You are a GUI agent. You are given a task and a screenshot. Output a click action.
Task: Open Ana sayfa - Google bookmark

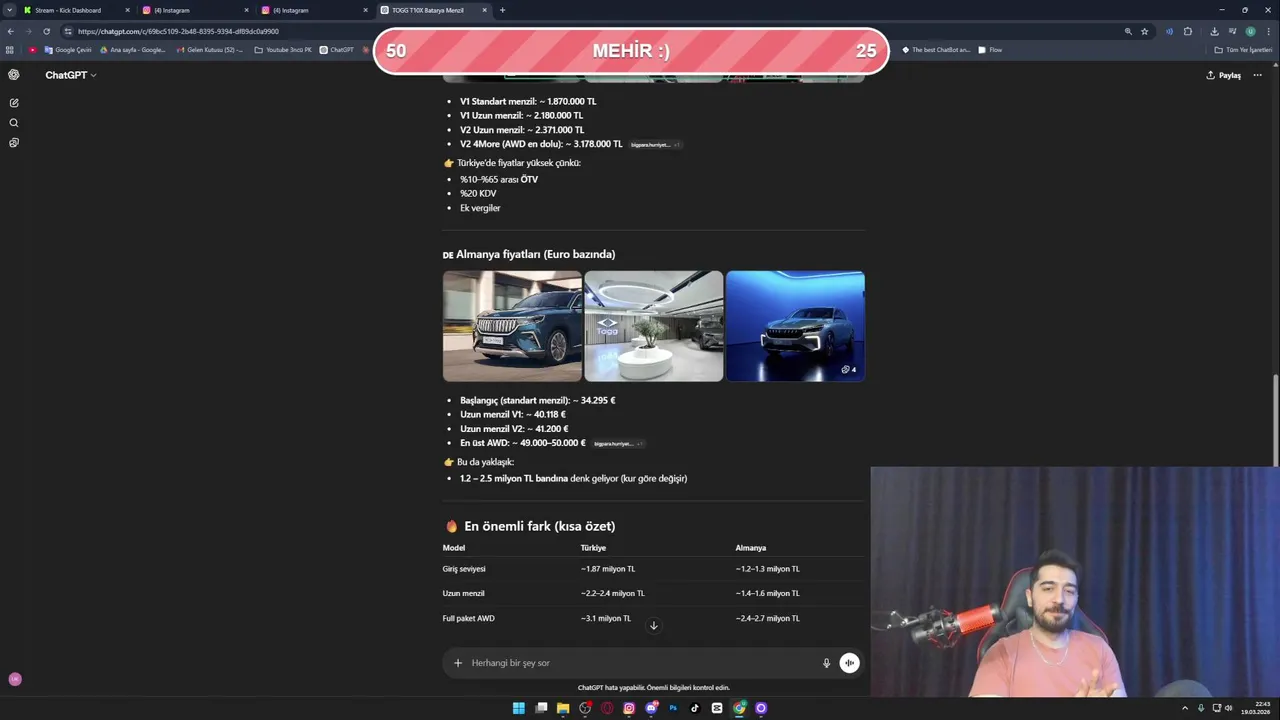pos(133,50)
